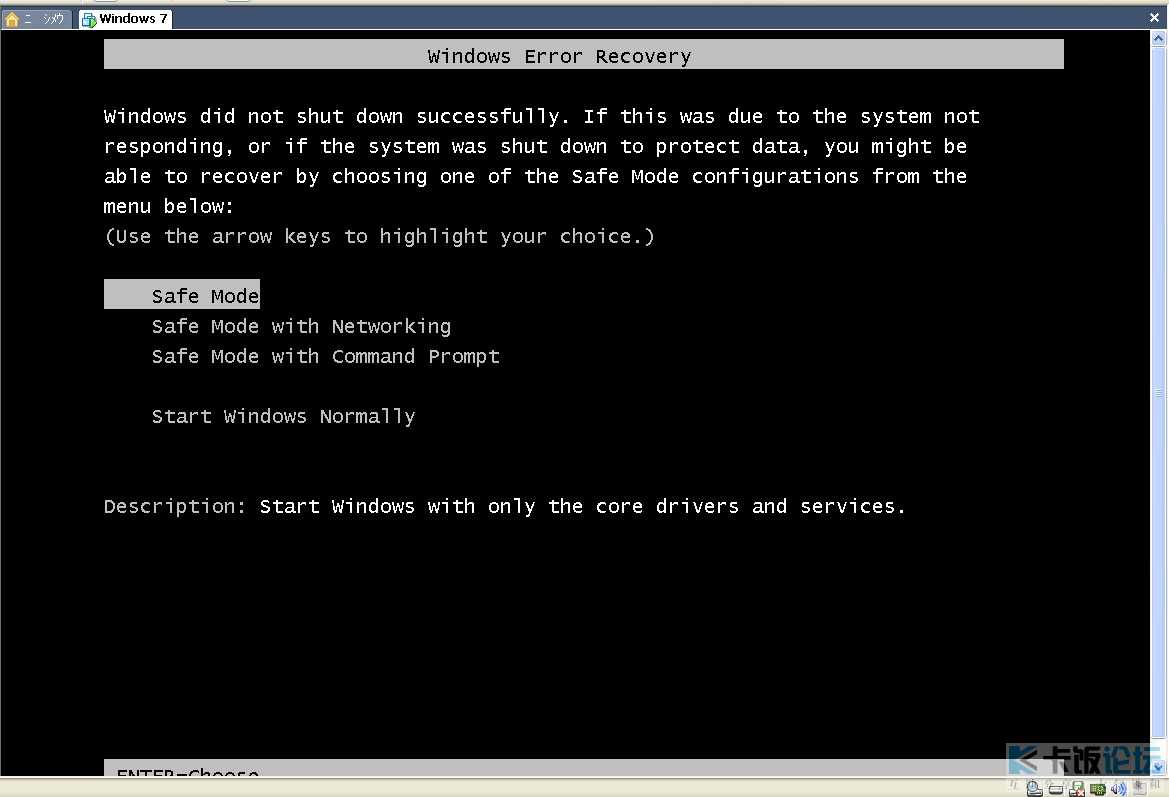Close the current VM tab with the X
Screen dimensions: 1169x797
tap(1154, 17)
